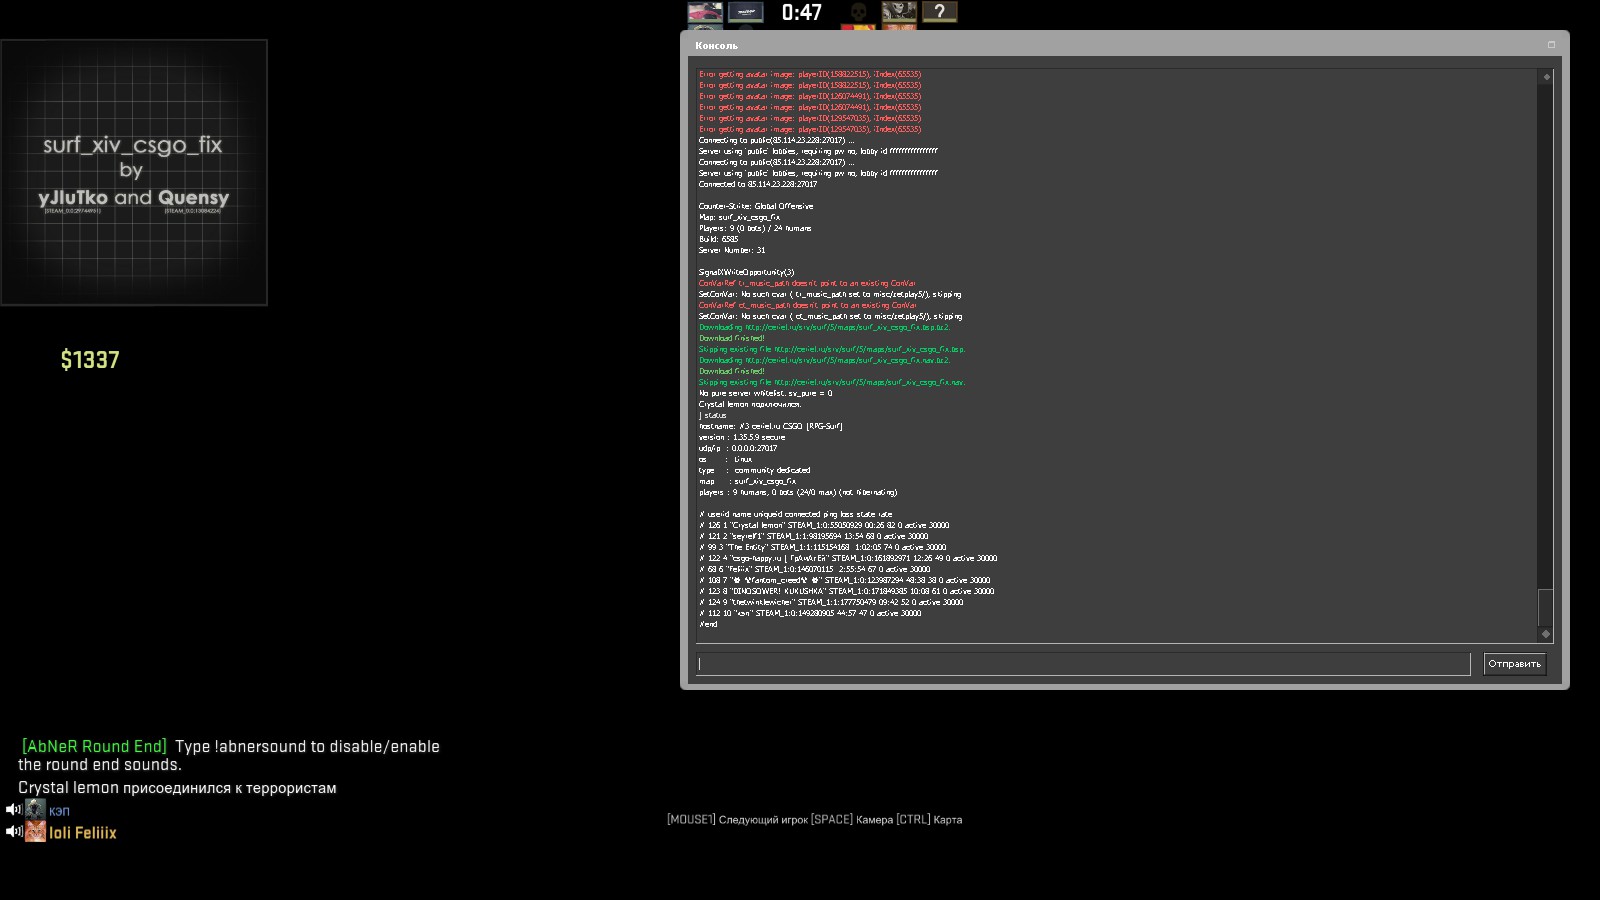The height and width of the screenshot is (900, 1600).
Task: Click the console command input field
Action: [x=1082, y=664]
